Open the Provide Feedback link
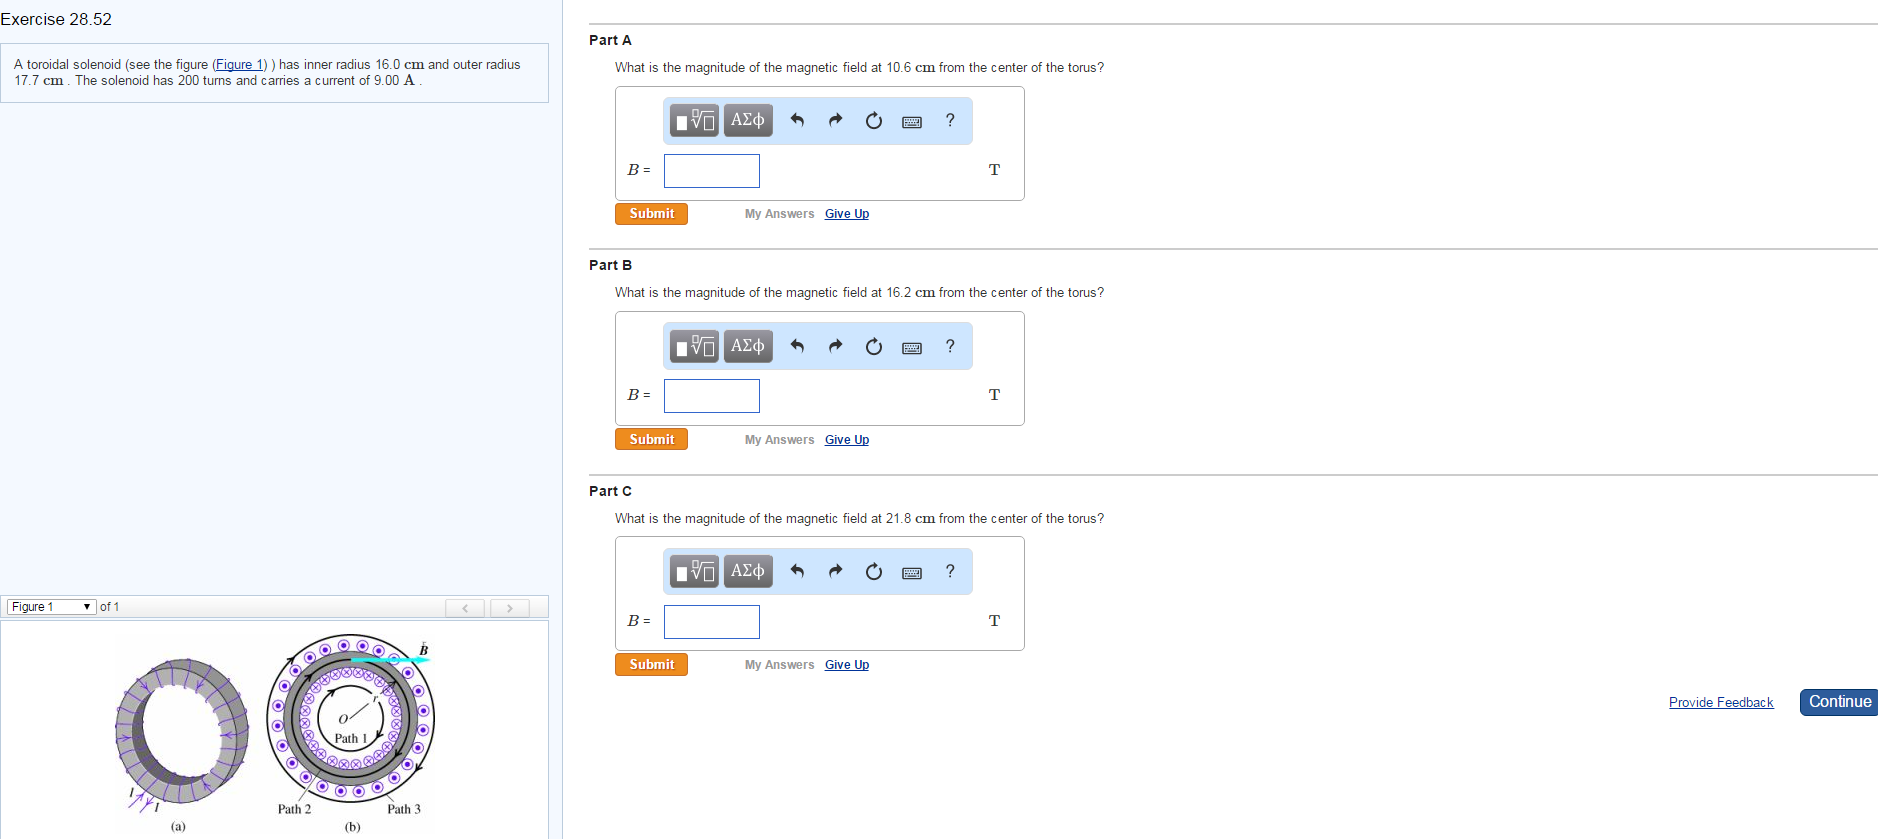The width and height of the screenshot is (1878, 839). (x=1720, y=703)
